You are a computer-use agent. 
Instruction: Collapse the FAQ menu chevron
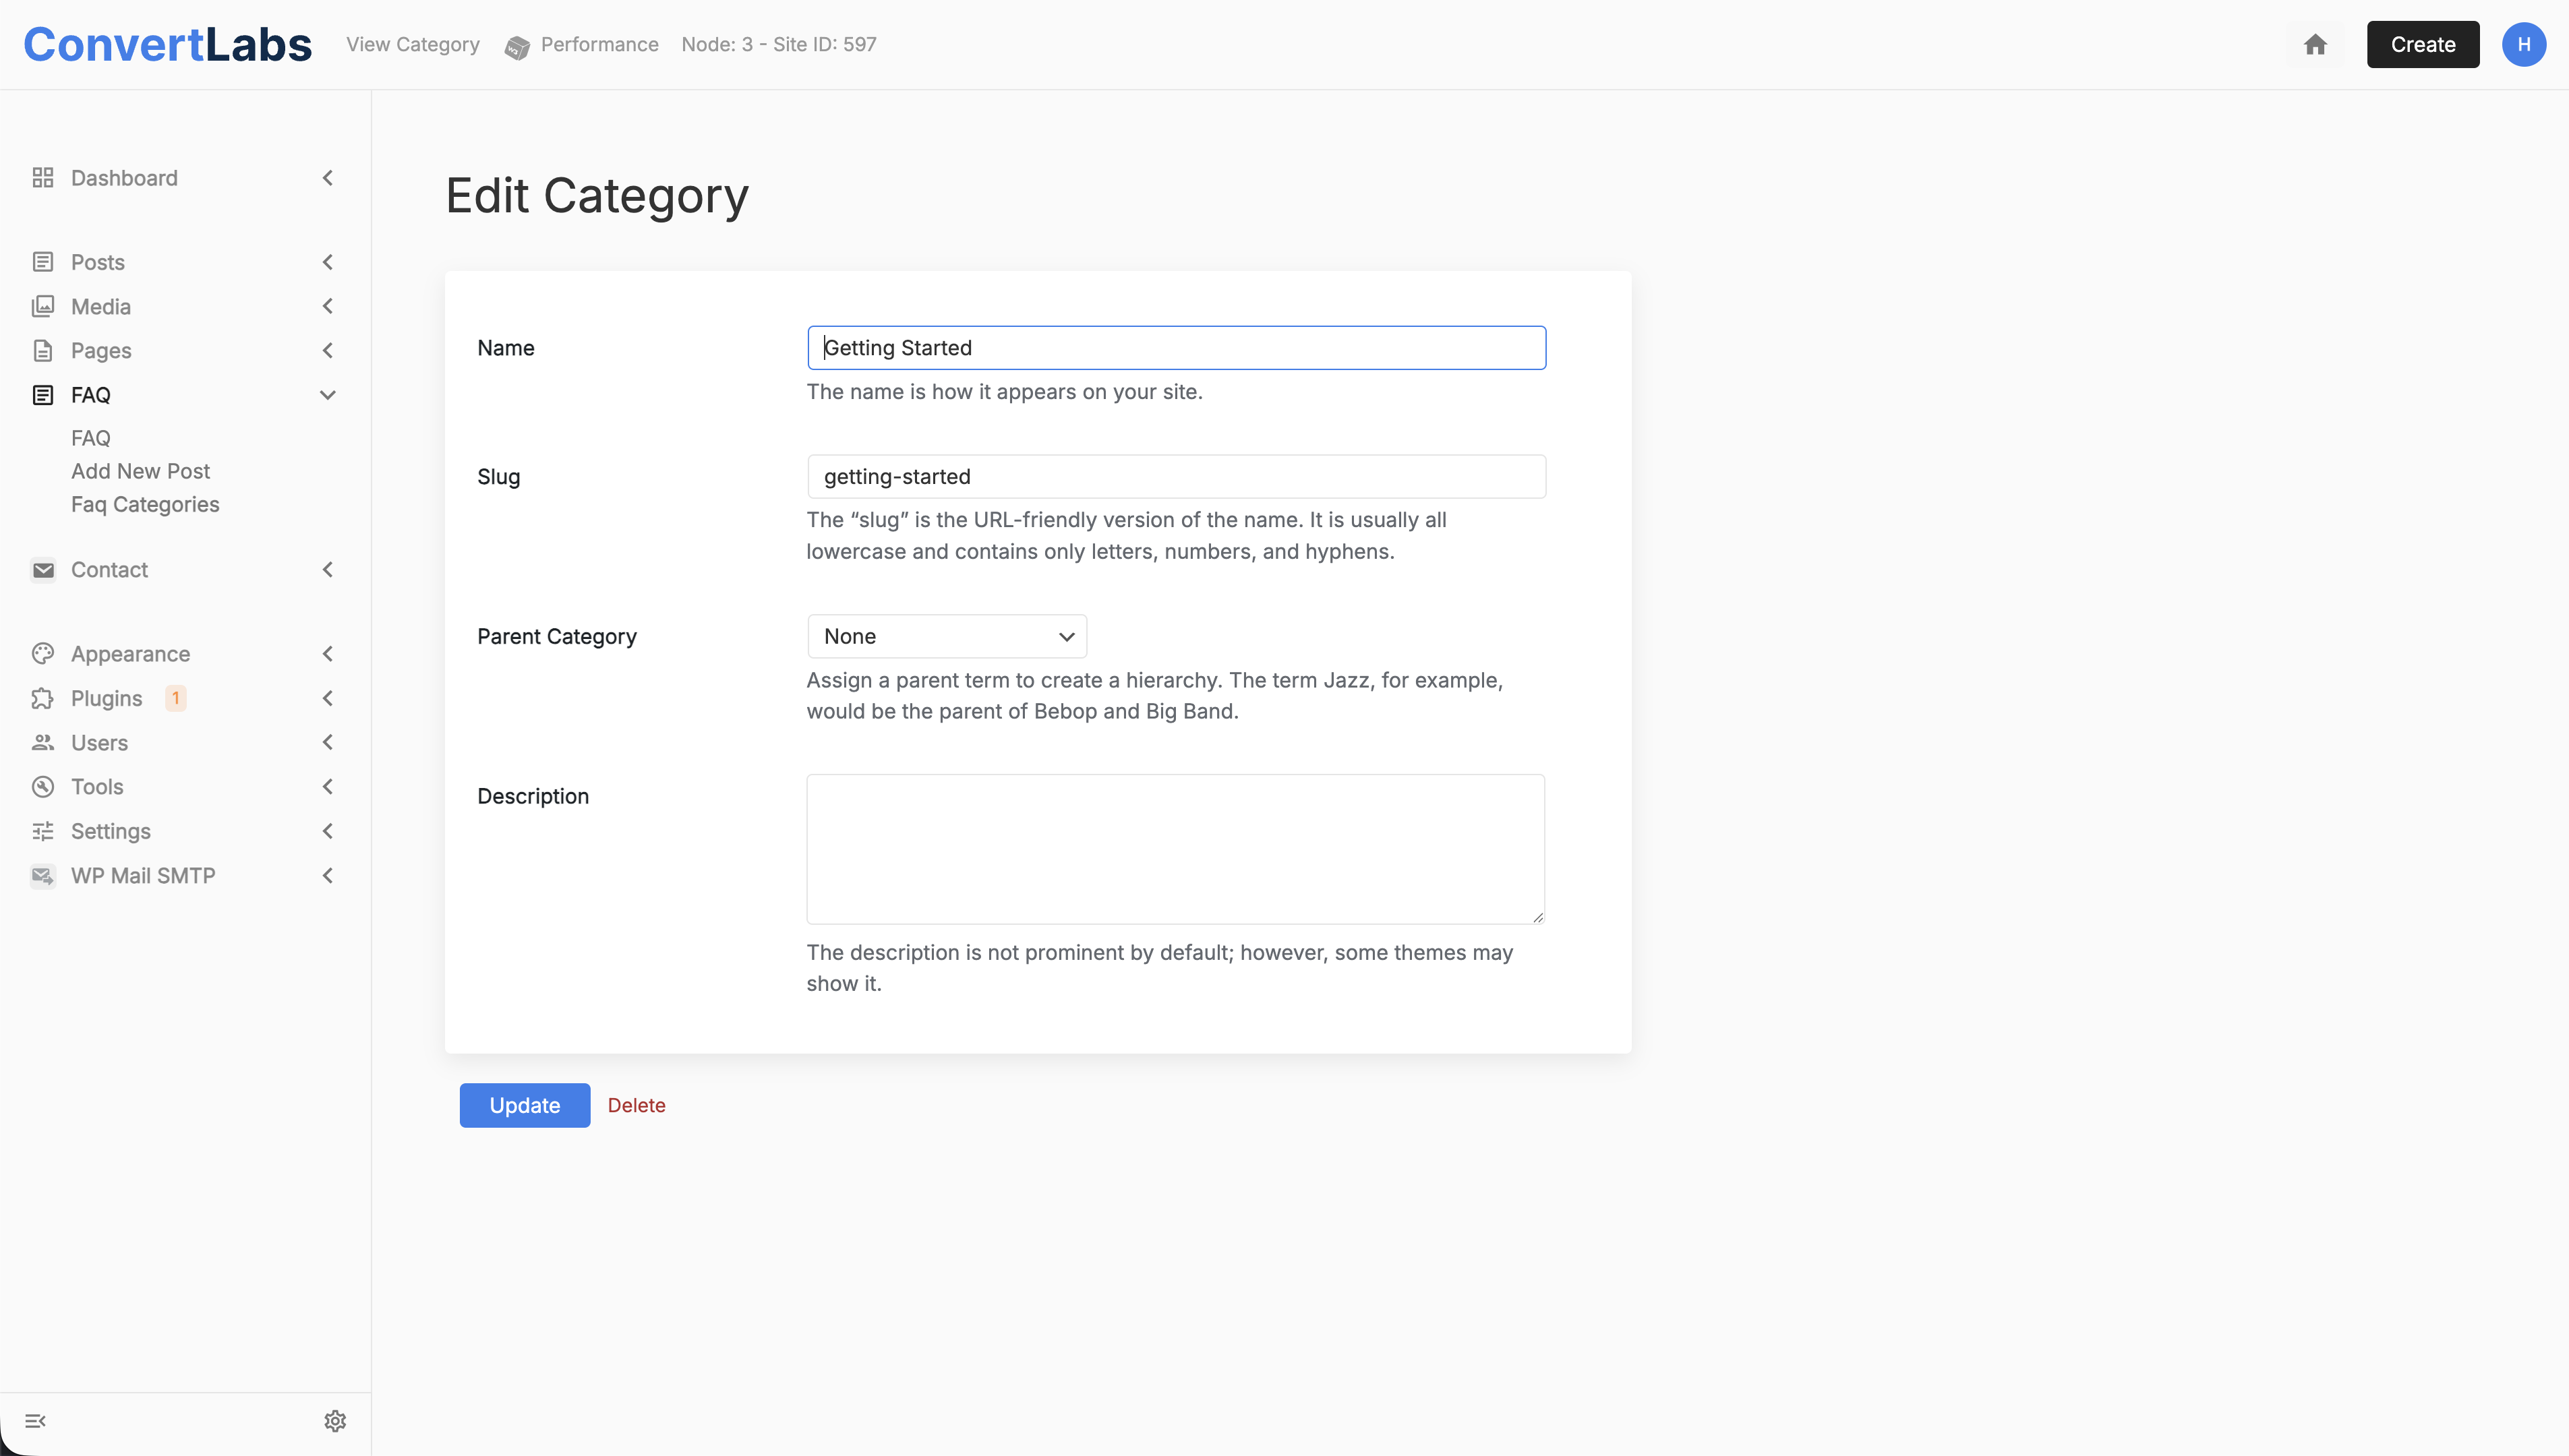pyautogui.click(x=327, y=395)
